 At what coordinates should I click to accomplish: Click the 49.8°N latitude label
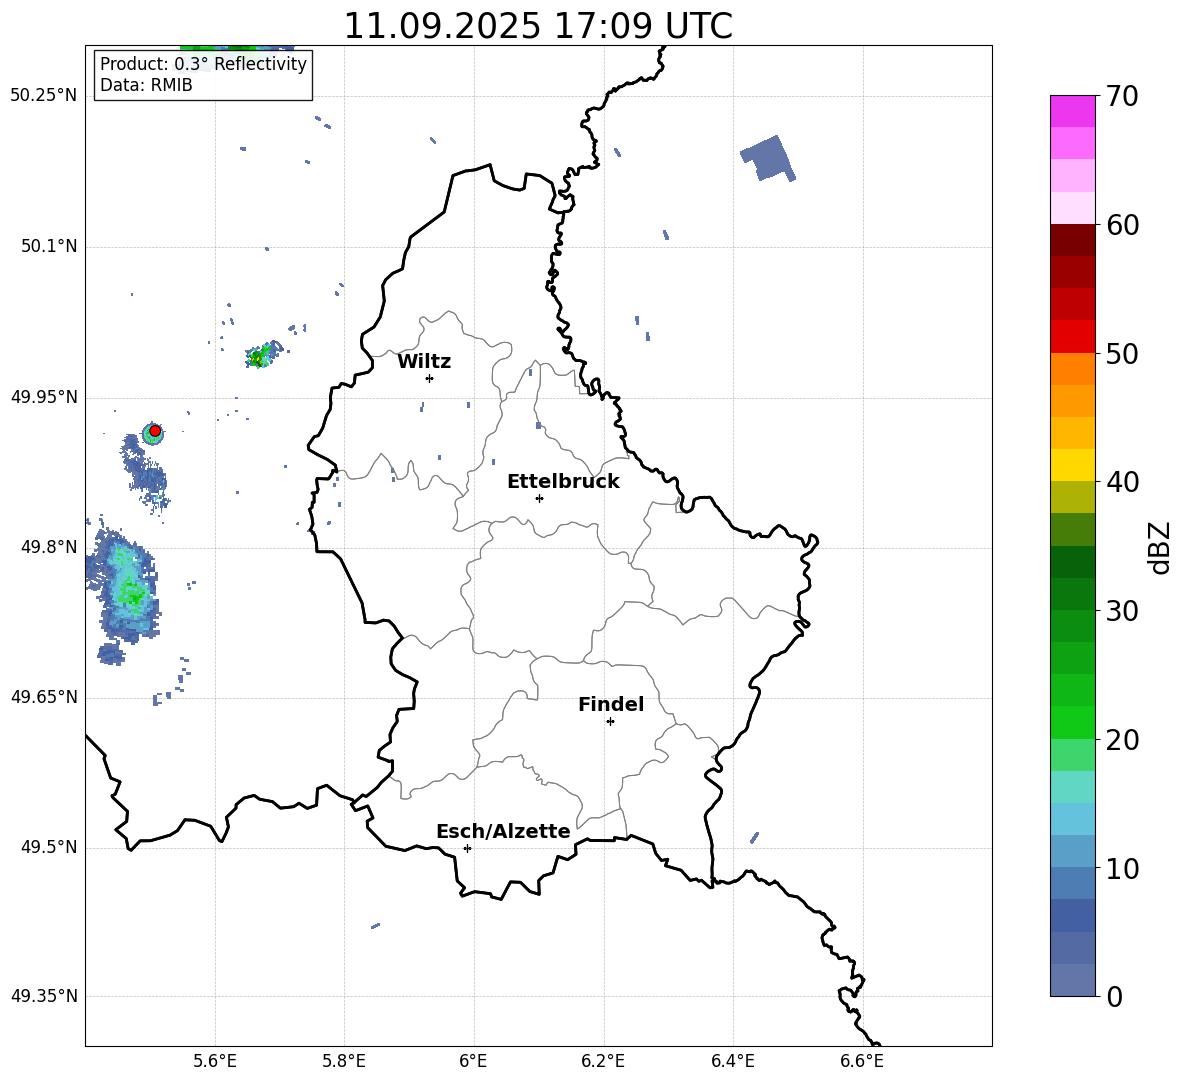click(49, 547)
